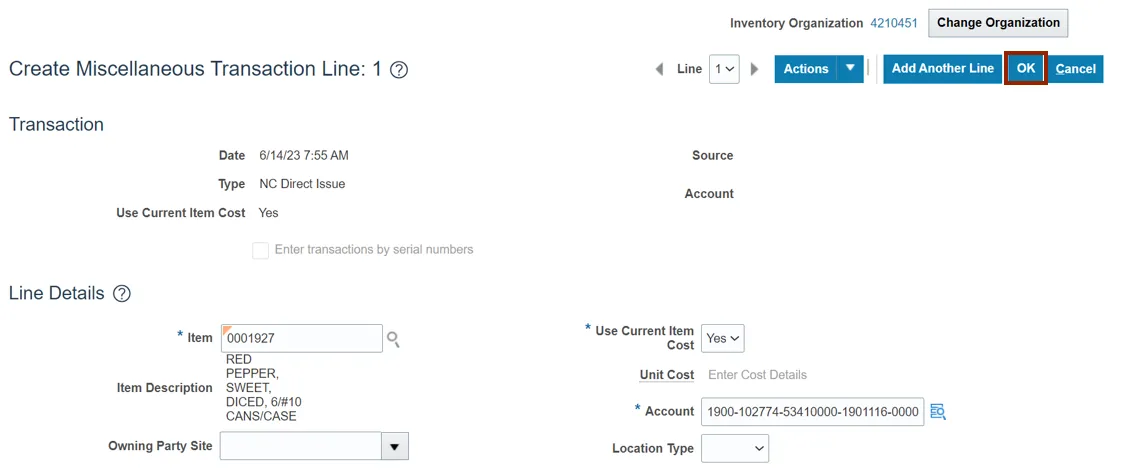Viewport: 1122px width, 475px height.
Task: Toggle Enter transactions by serial numbers checkbox
Action: (261, 250)
